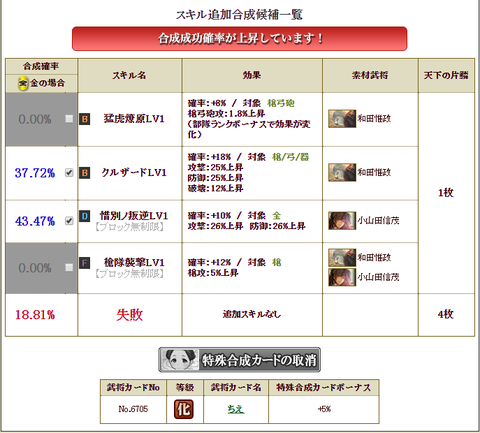The image size is (480, 433).
Task: Click the B rank icon beside クルザードLV1
Action: (85, 173)
